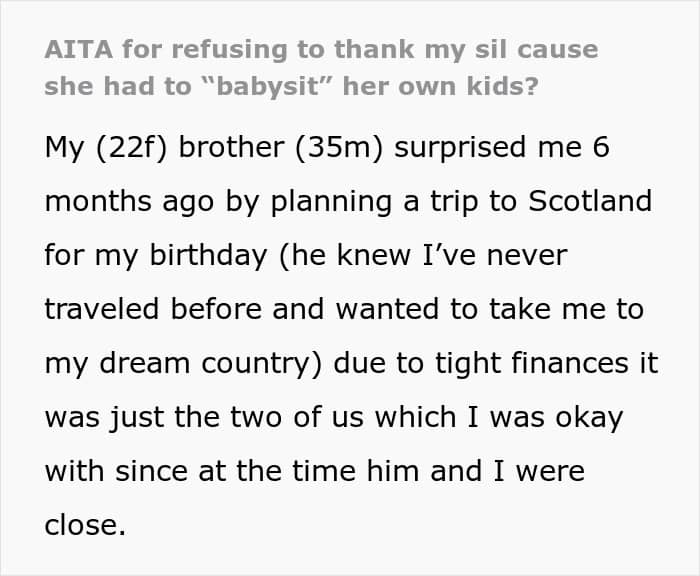Click the phrase "dream country)" in the paragraph
The height and width of the screenshot is (576, 700).
click(x=211, y=363)
